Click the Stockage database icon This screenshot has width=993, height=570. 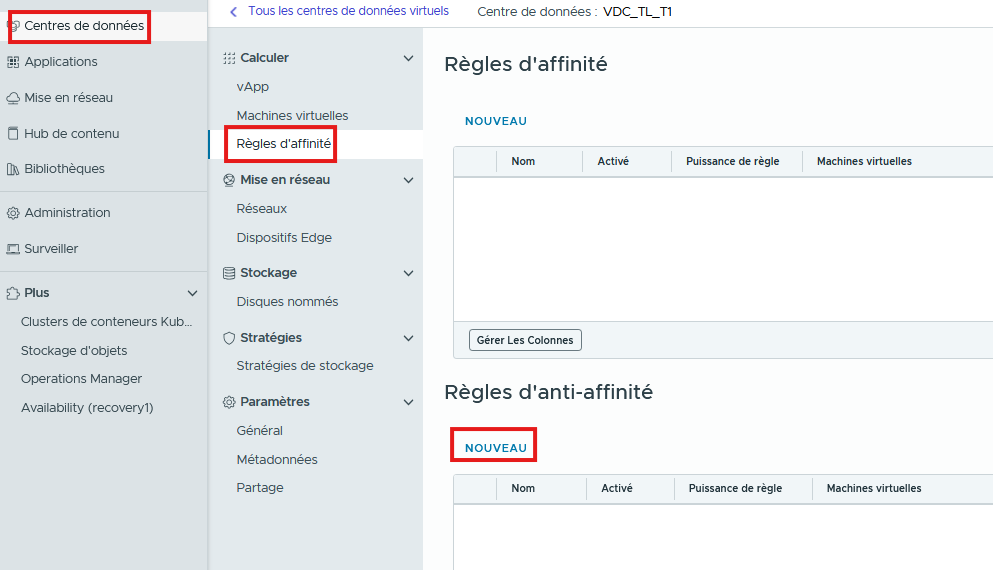coord(229,273)
